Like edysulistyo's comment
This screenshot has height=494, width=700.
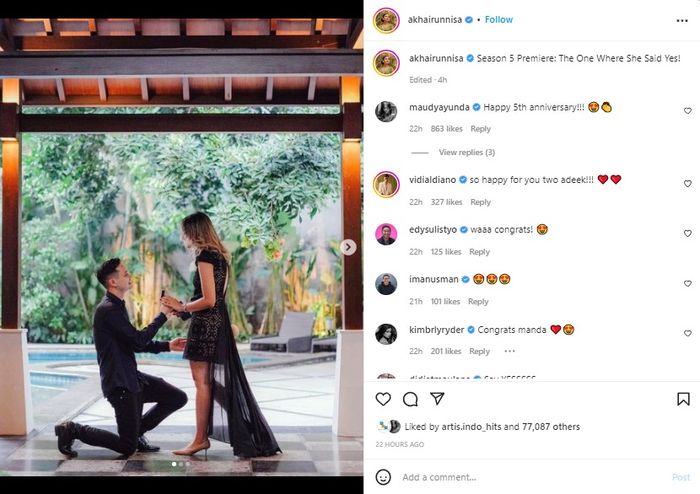[x=687, y=234]
